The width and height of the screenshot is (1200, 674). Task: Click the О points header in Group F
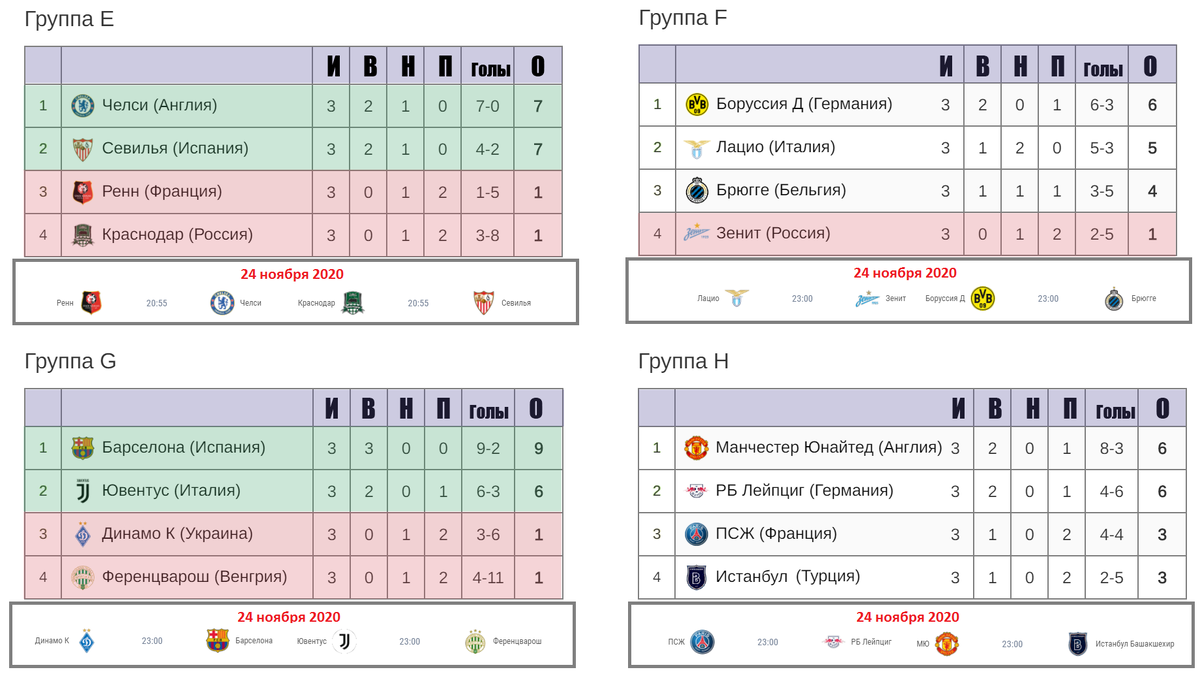[1150, 66]
